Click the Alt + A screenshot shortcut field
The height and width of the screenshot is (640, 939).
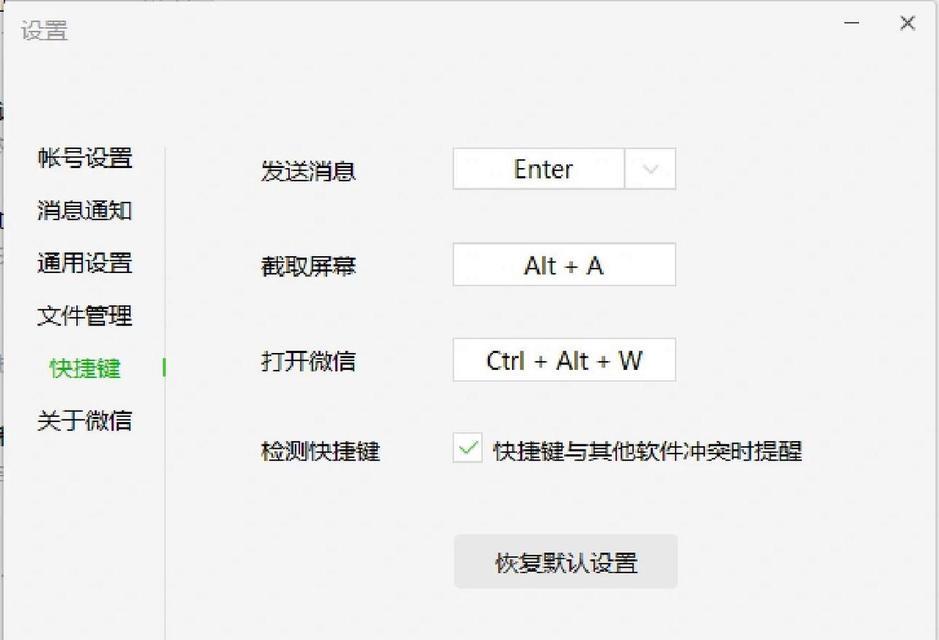564,266
